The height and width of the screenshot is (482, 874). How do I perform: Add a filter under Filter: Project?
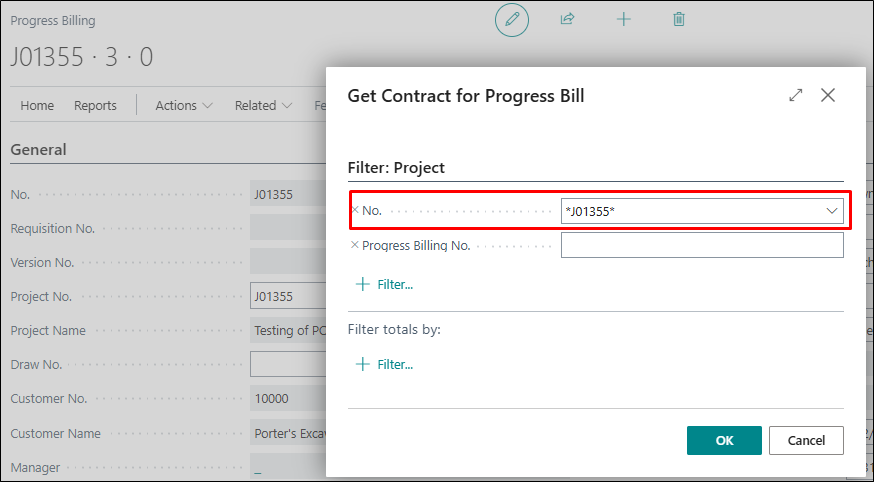[385, 285]
